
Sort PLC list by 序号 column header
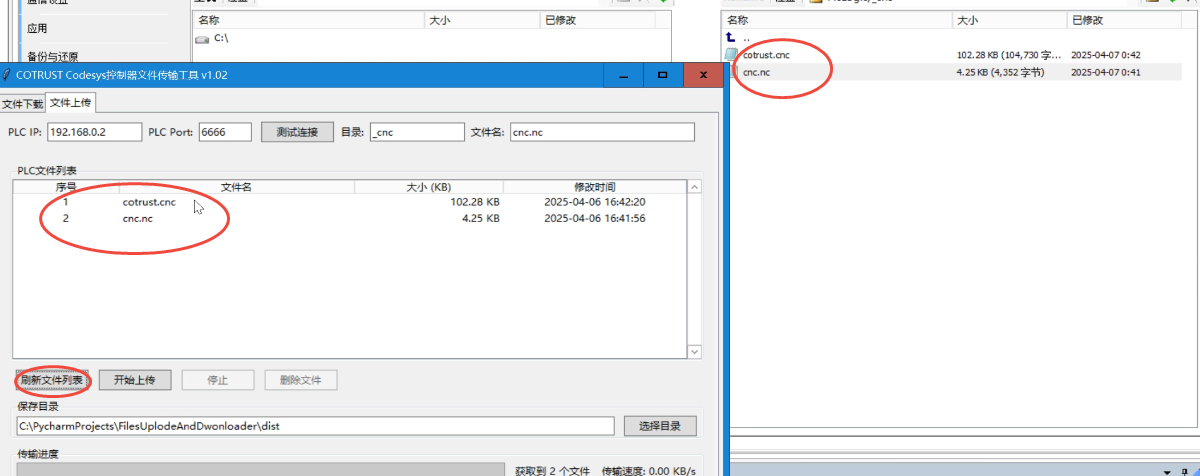coord(66,187)
